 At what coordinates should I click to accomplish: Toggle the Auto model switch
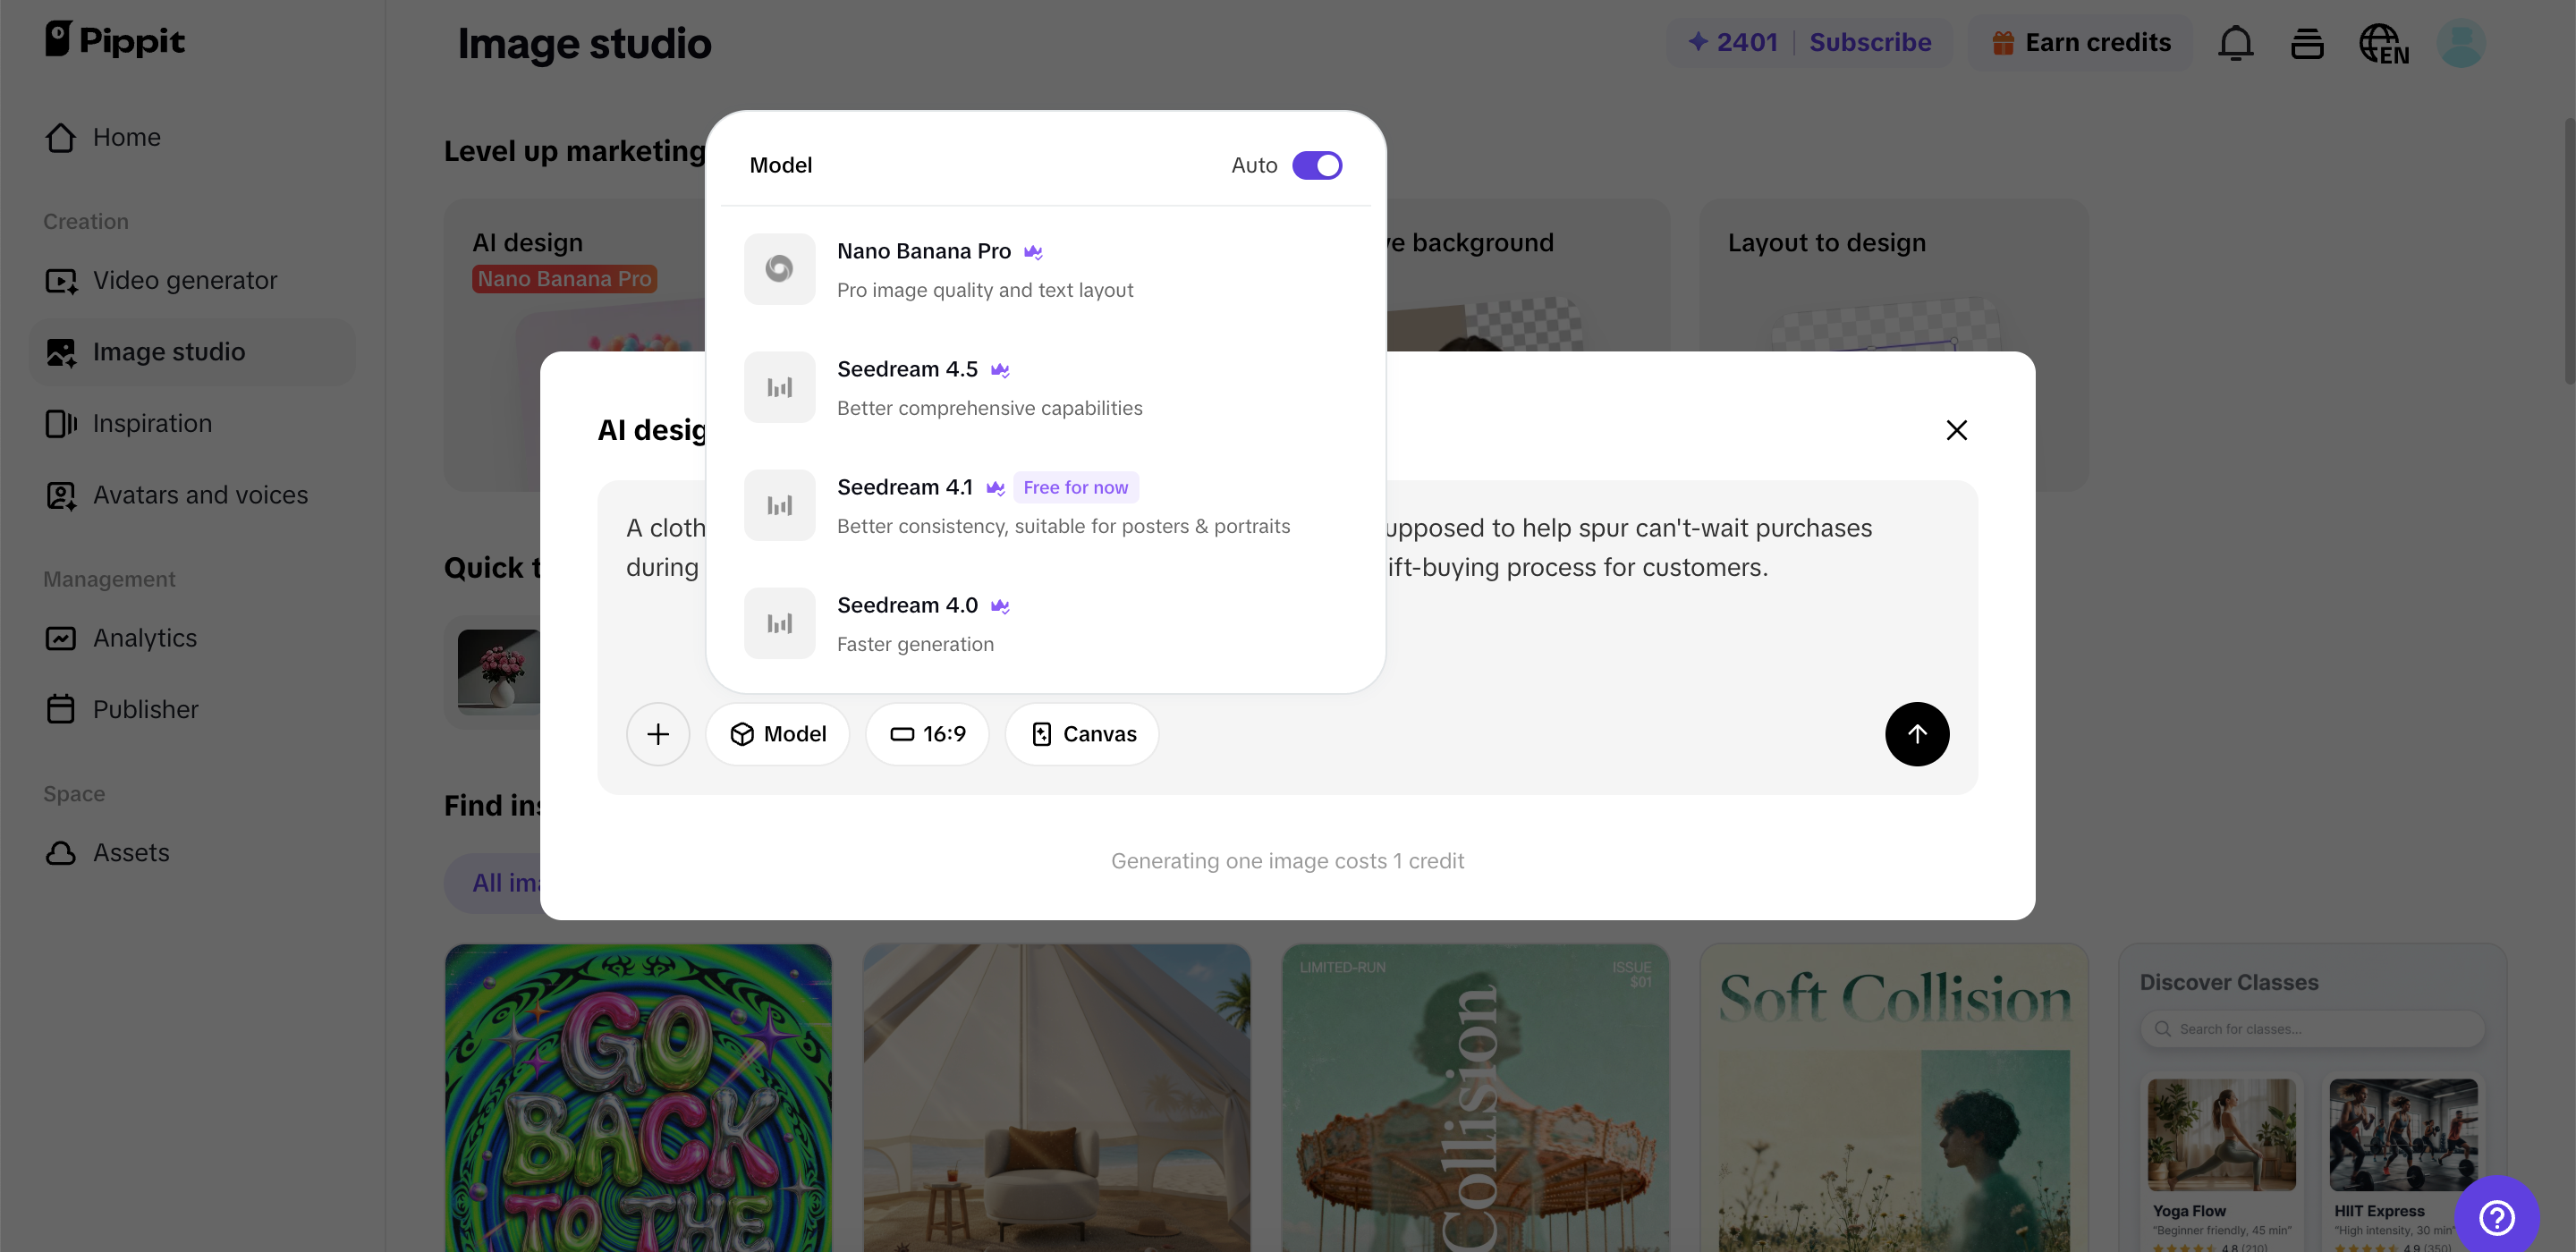pyautogui.click(x=1316, y=165)
